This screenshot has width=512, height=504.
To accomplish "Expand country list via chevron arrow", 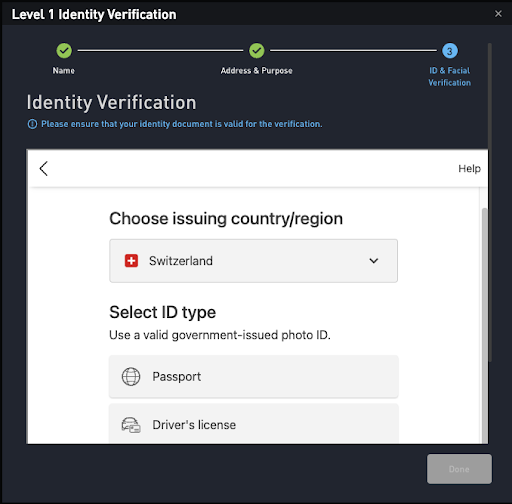I will (x=374, y=261).
